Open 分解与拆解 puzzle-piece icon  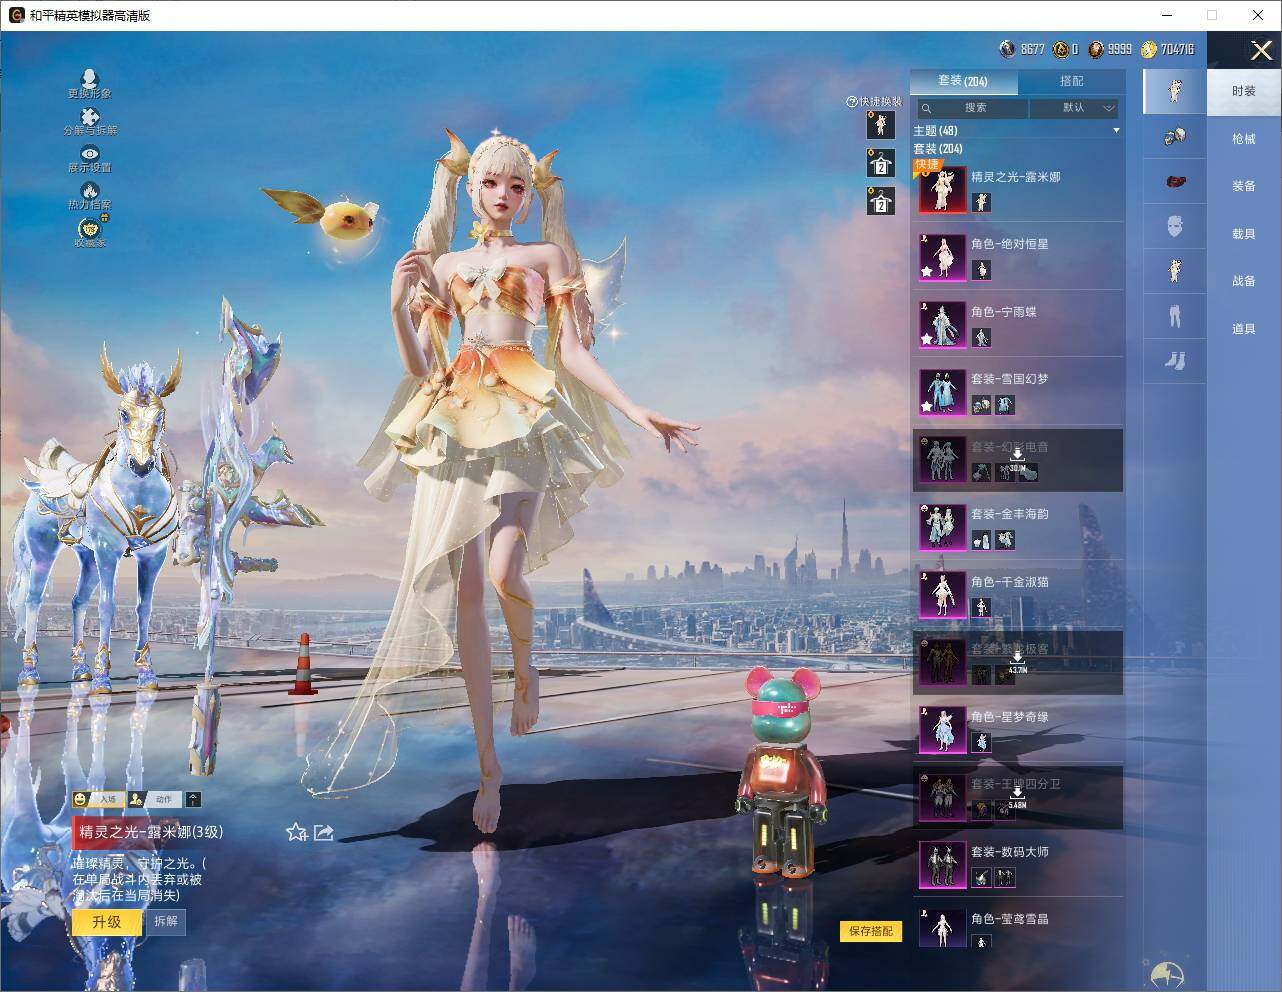(x=90, y=117)
